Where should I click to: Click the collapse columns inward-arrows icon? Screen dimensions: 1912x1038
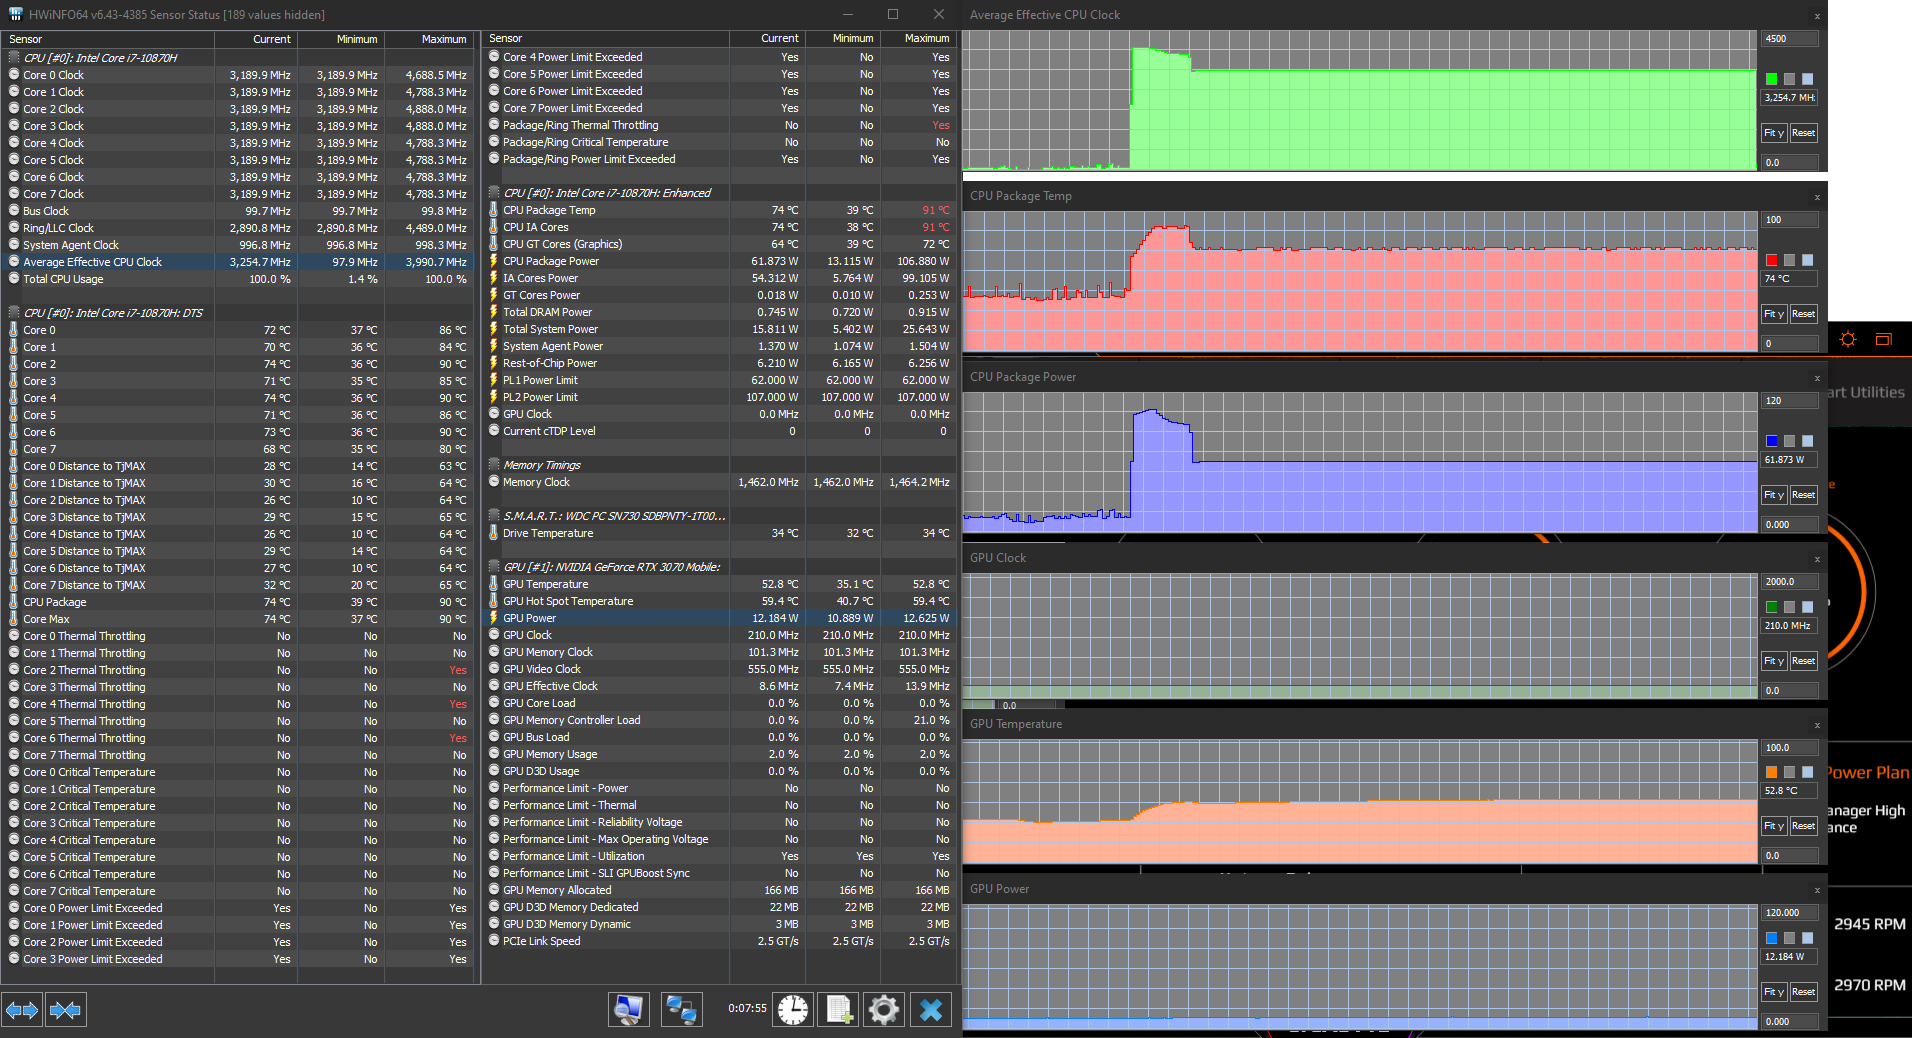coord(66,1010)
